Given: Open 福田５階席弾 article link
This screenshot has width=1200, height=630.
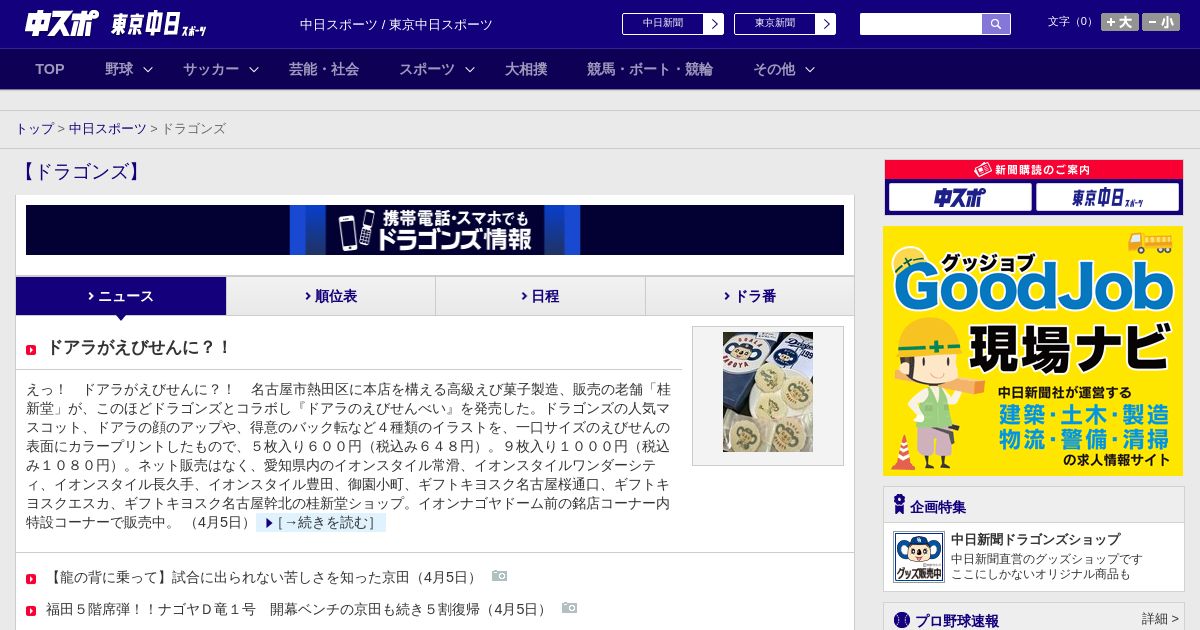Looking at the screenshot, I should click(300, 609).
